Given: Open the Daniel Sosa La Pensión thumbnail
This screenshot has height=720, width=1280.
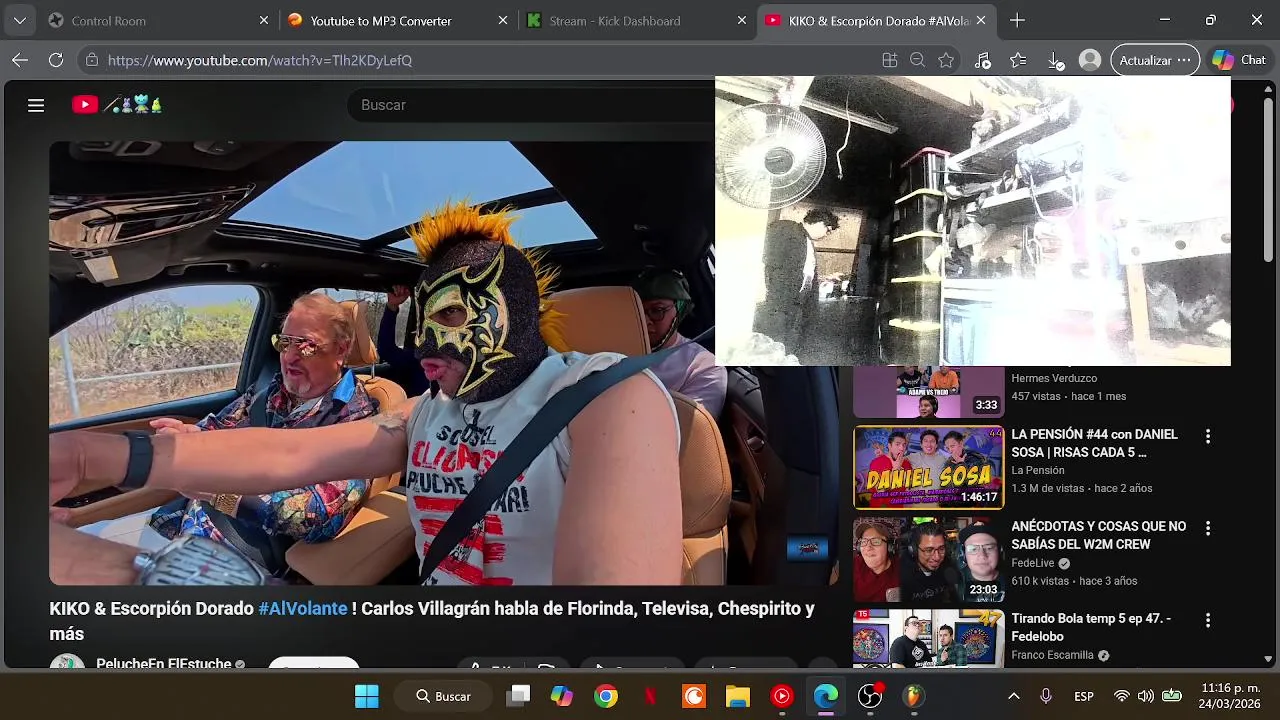Looking at the screenshot, I should 928,468.
